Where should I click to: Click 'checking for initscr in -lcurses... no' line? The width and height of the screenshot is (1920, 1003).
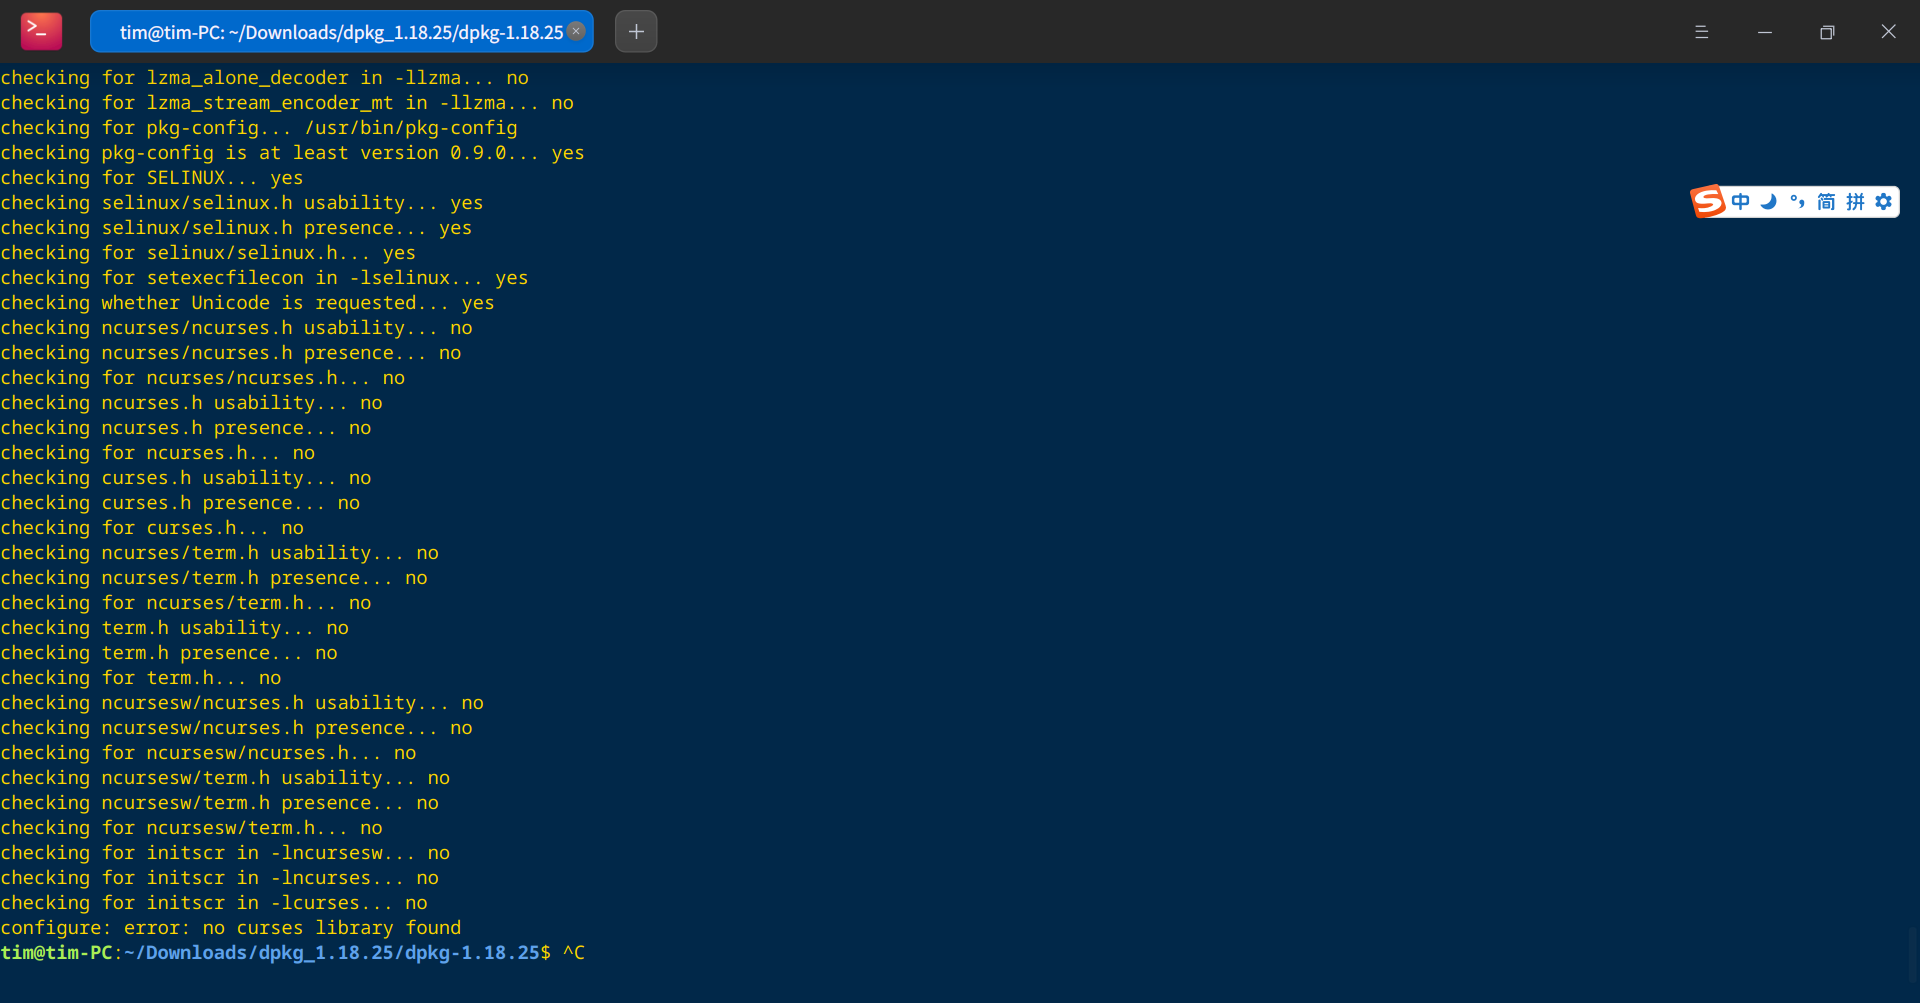[214, 903]
